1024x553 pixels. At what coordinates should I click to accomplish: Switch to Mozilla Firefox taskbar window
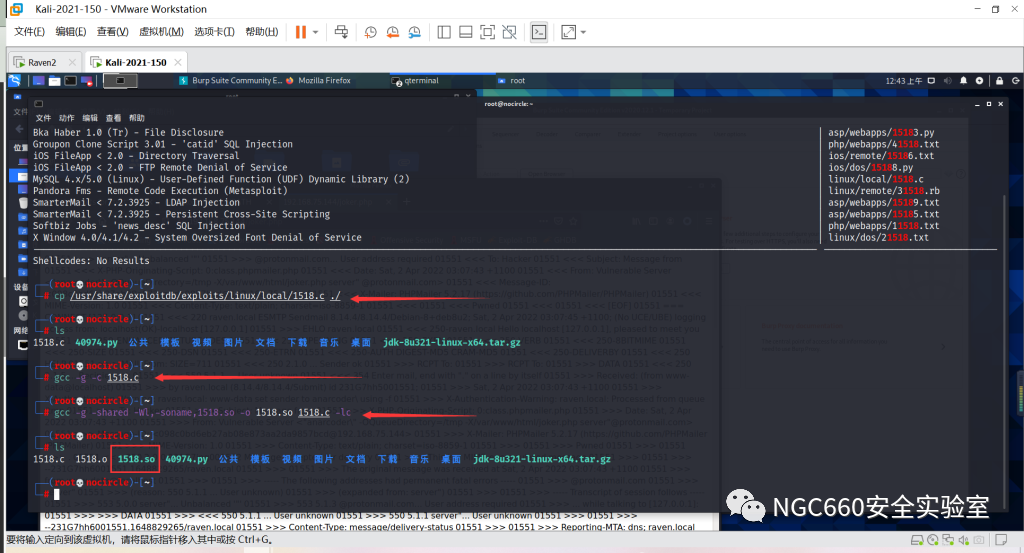coord(319,80)
